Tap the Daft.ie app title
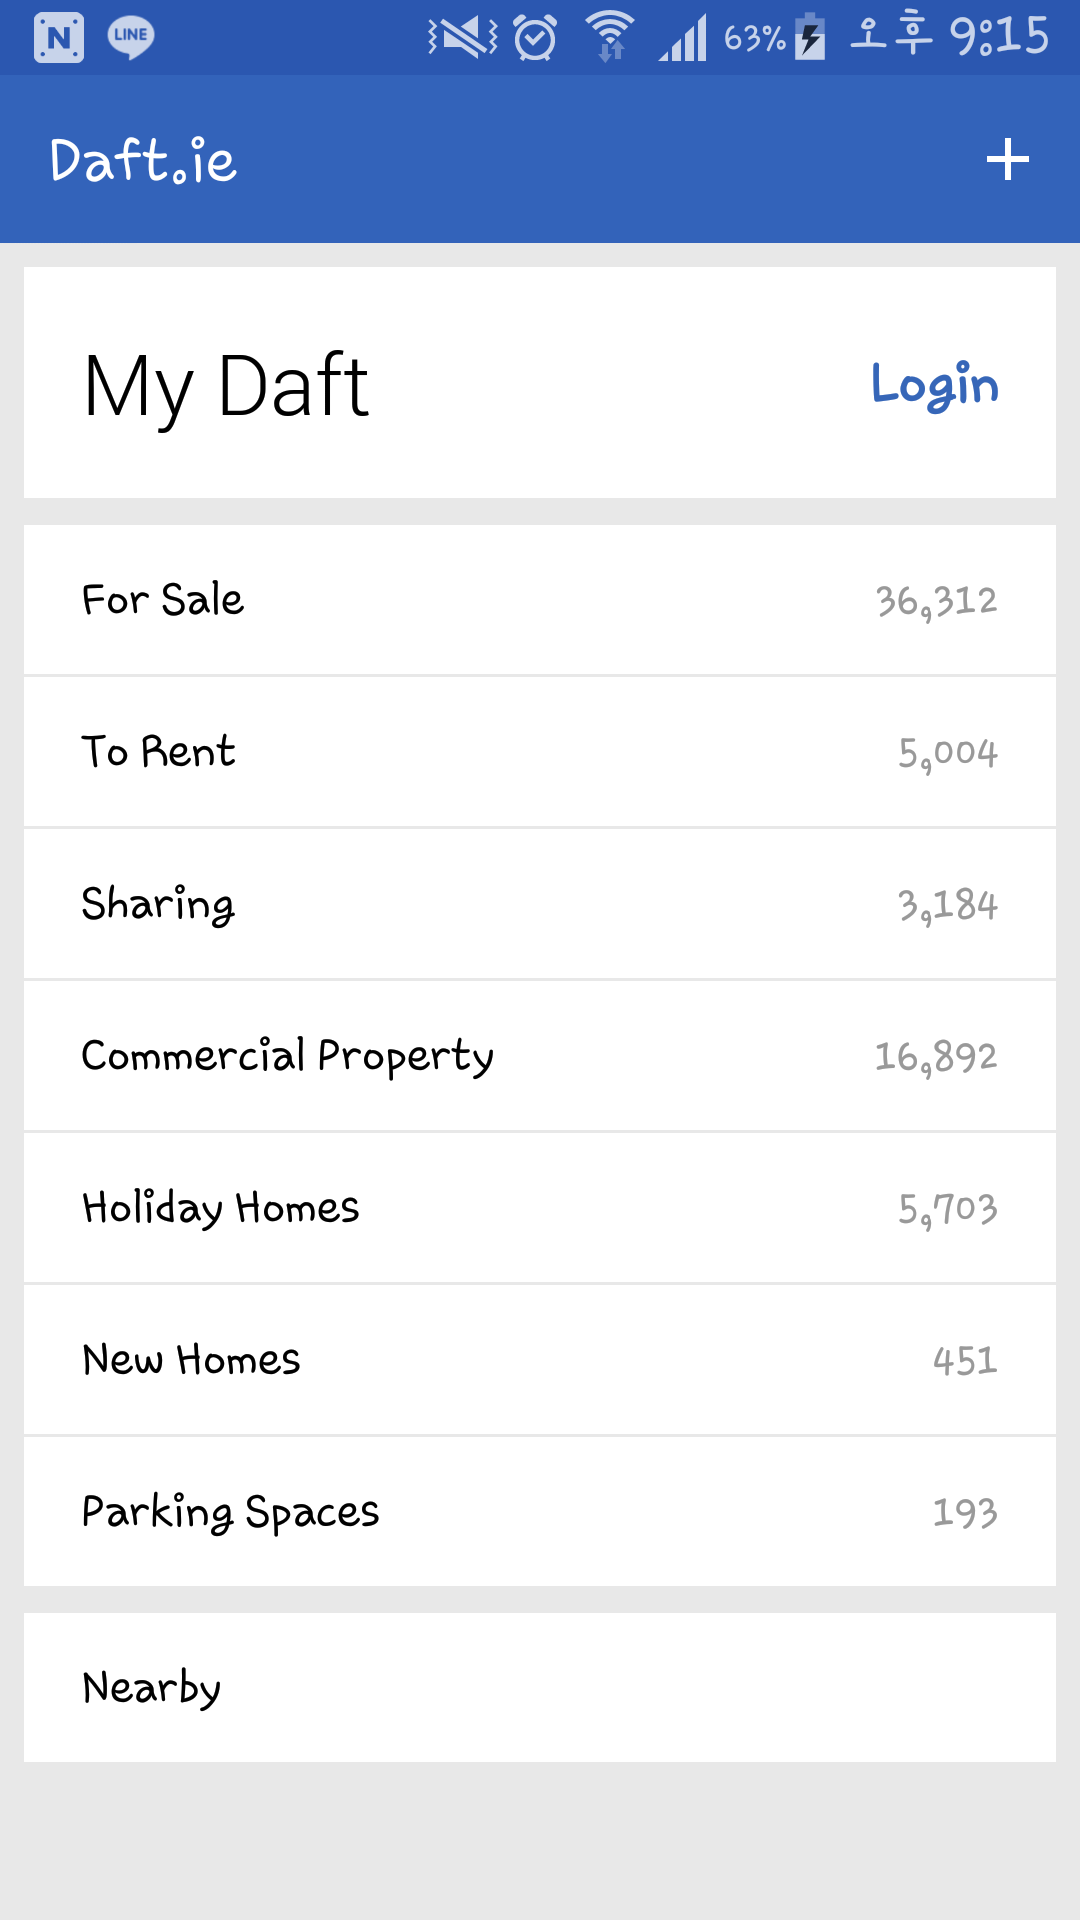Image resolution: width=1080 pixels, height=1920 pixels. point(144,161)
